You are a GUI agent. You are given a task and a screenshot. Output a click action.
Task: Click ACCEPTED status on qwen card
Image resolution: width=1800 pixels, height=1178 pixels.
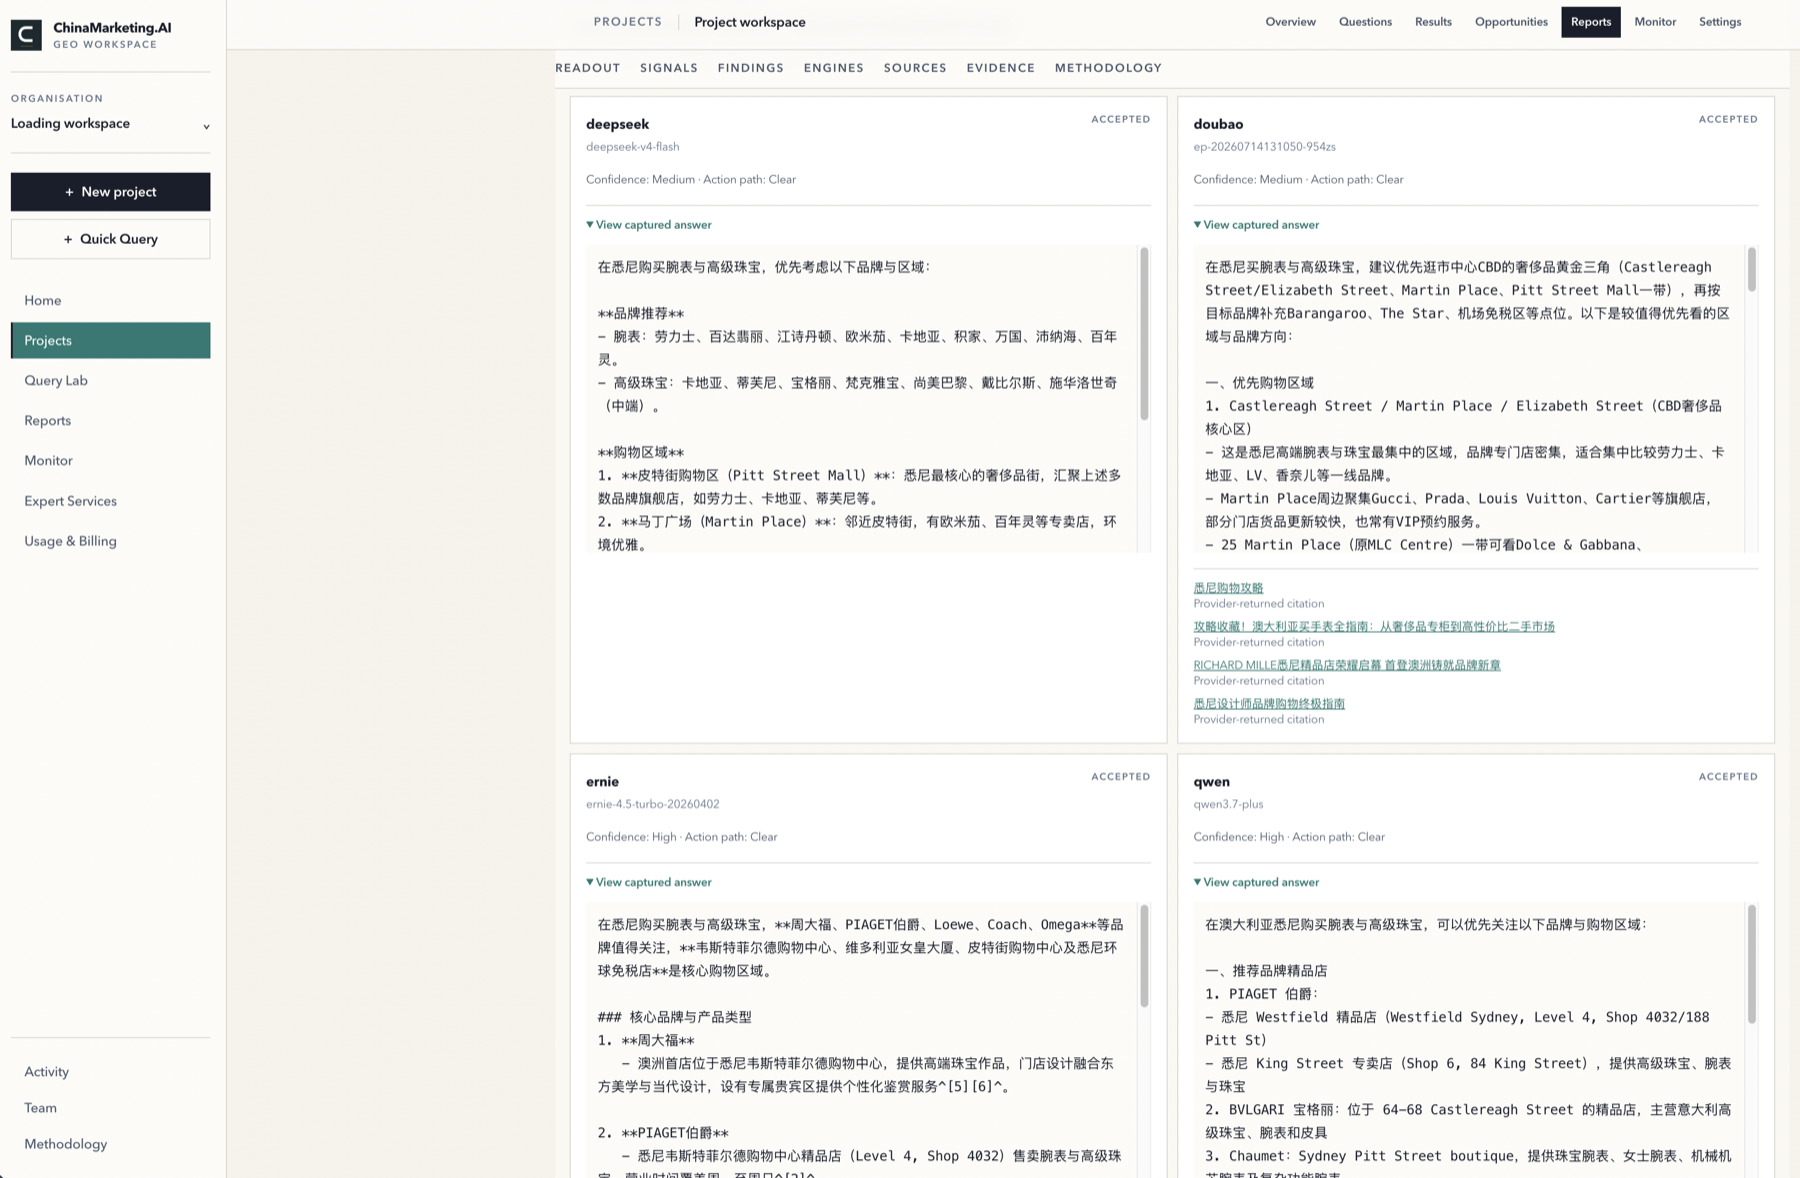tap(1727, 776)
